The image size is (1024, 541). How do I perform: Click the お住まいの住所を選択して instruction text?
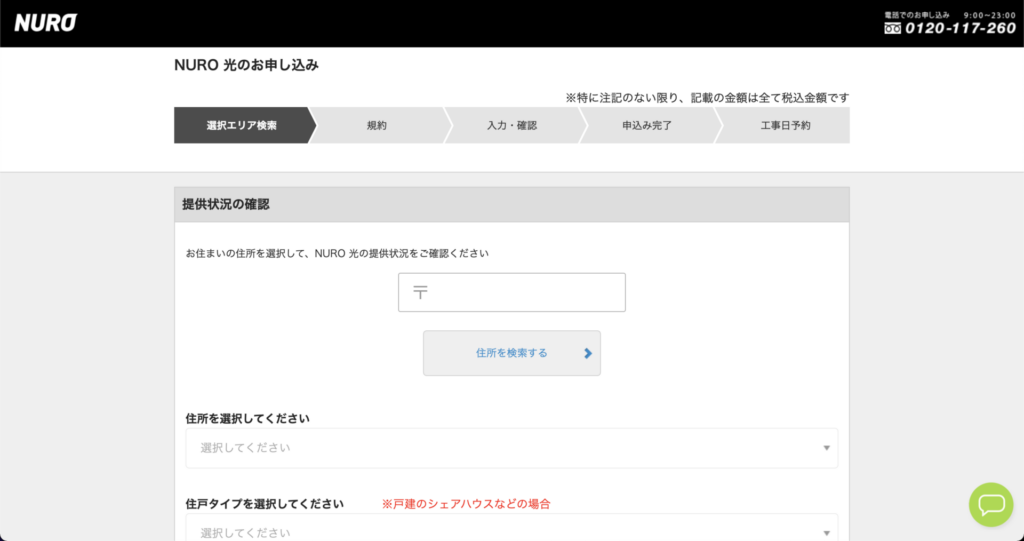point(337,253)
